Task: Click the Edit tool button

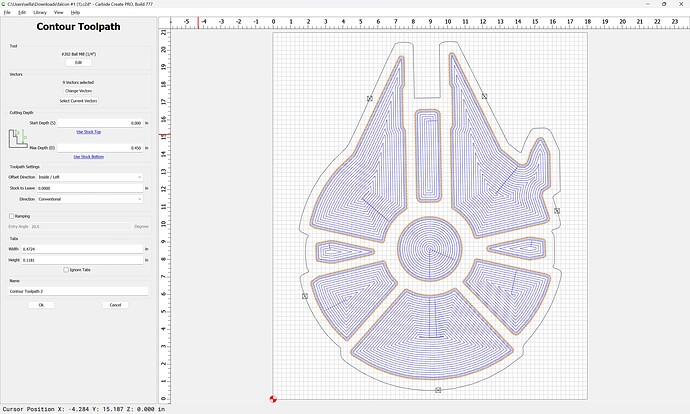Action: pos(78,62)
